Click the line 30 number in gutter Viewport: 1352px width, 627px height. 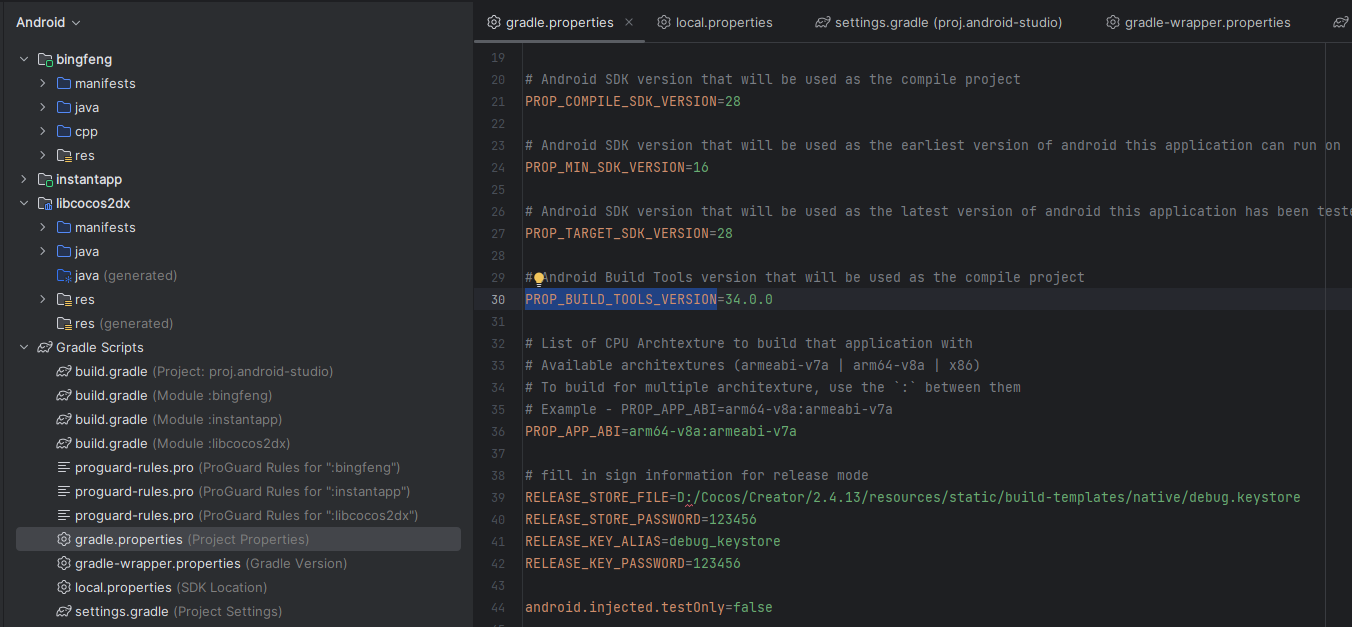coord(497,300)
